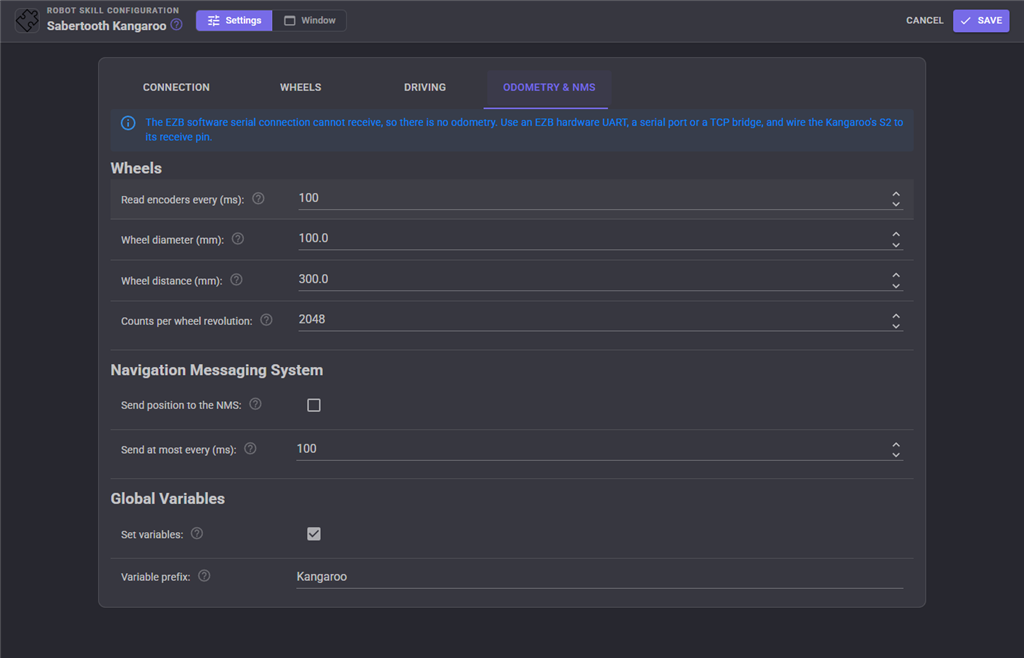Viewport: 1024px width, 658px height.
Task: Decrease Read encoders every value
Action: coord(896,204)
